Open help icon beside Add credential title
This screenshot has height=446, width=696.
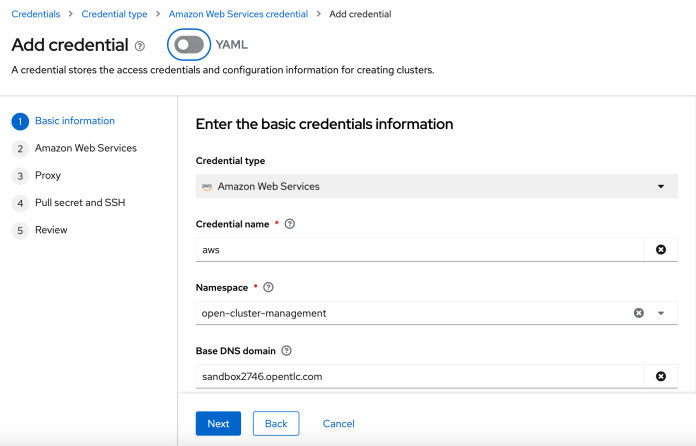point(140,46)
